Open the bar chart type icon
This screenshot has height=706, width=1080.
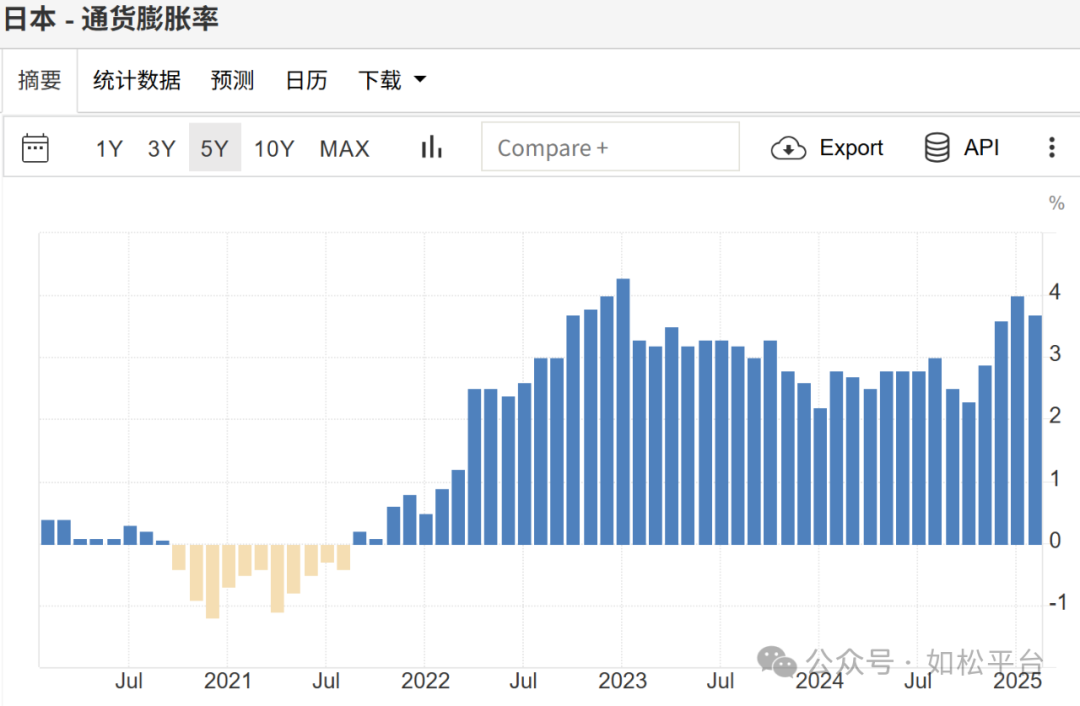tap(431, 147)
